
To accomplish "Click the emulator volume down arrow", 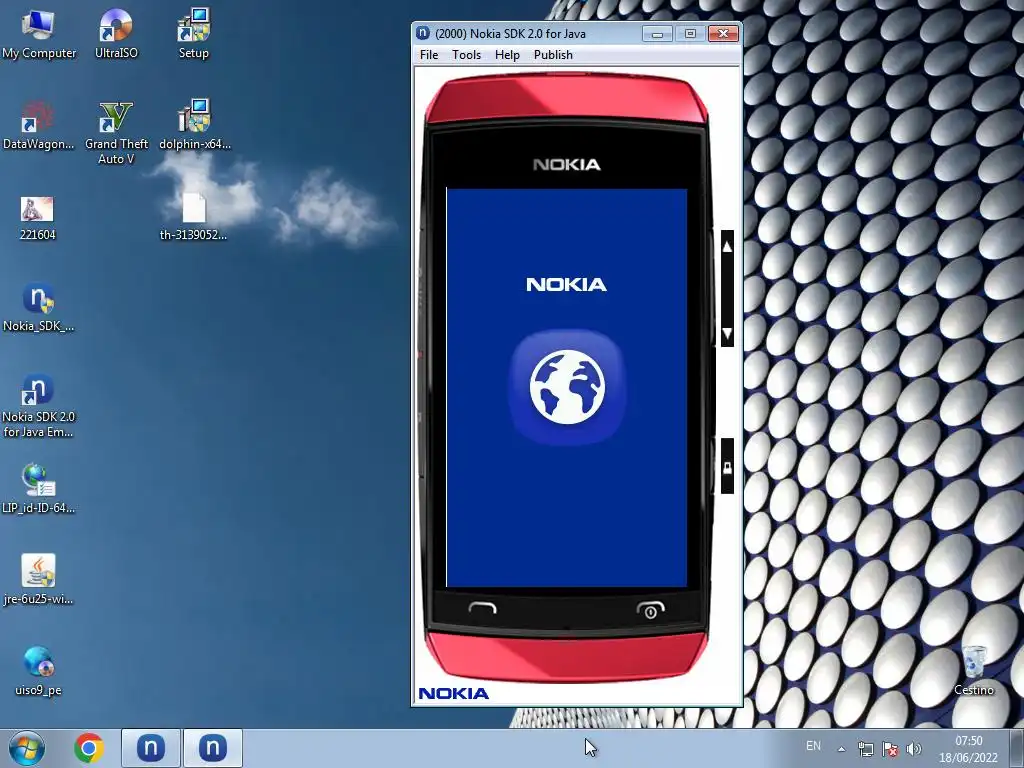I will (727, 334).
